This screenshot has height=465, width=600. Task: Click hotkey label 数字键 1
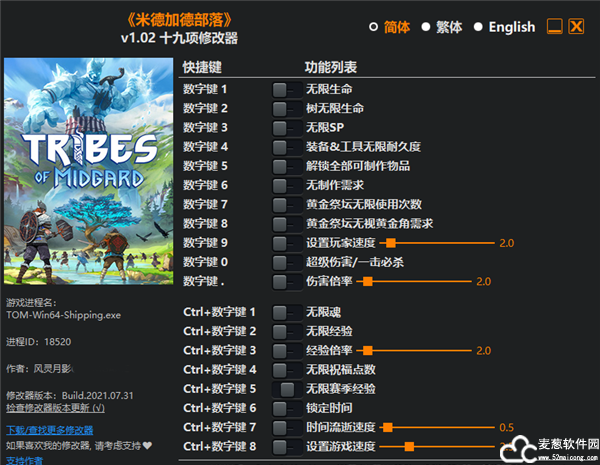[x=205, y=90]
